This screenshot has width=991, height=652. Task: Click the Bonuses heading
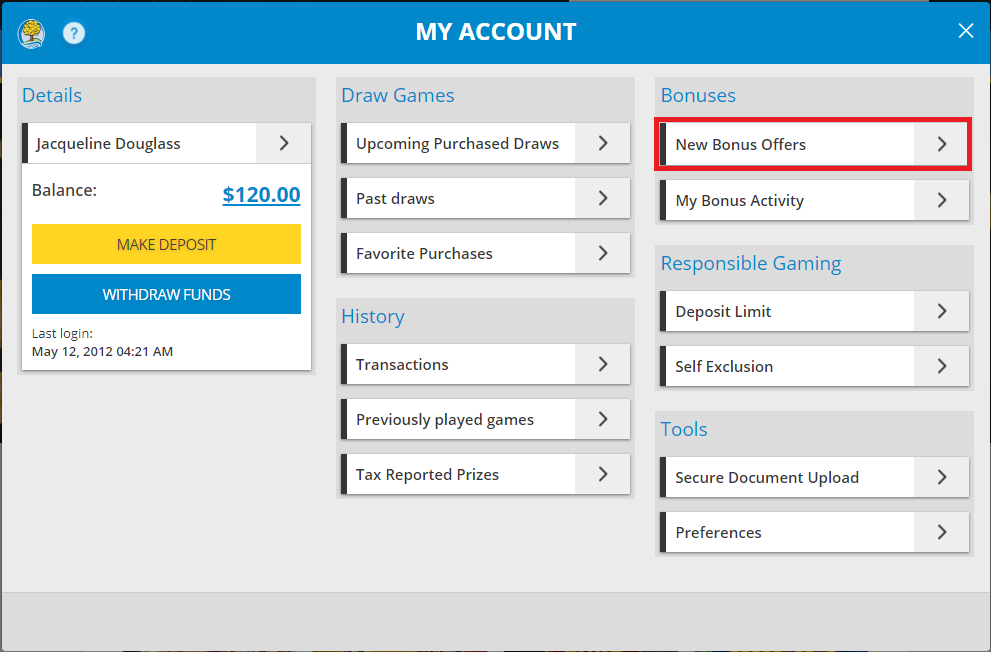[698, 95]
